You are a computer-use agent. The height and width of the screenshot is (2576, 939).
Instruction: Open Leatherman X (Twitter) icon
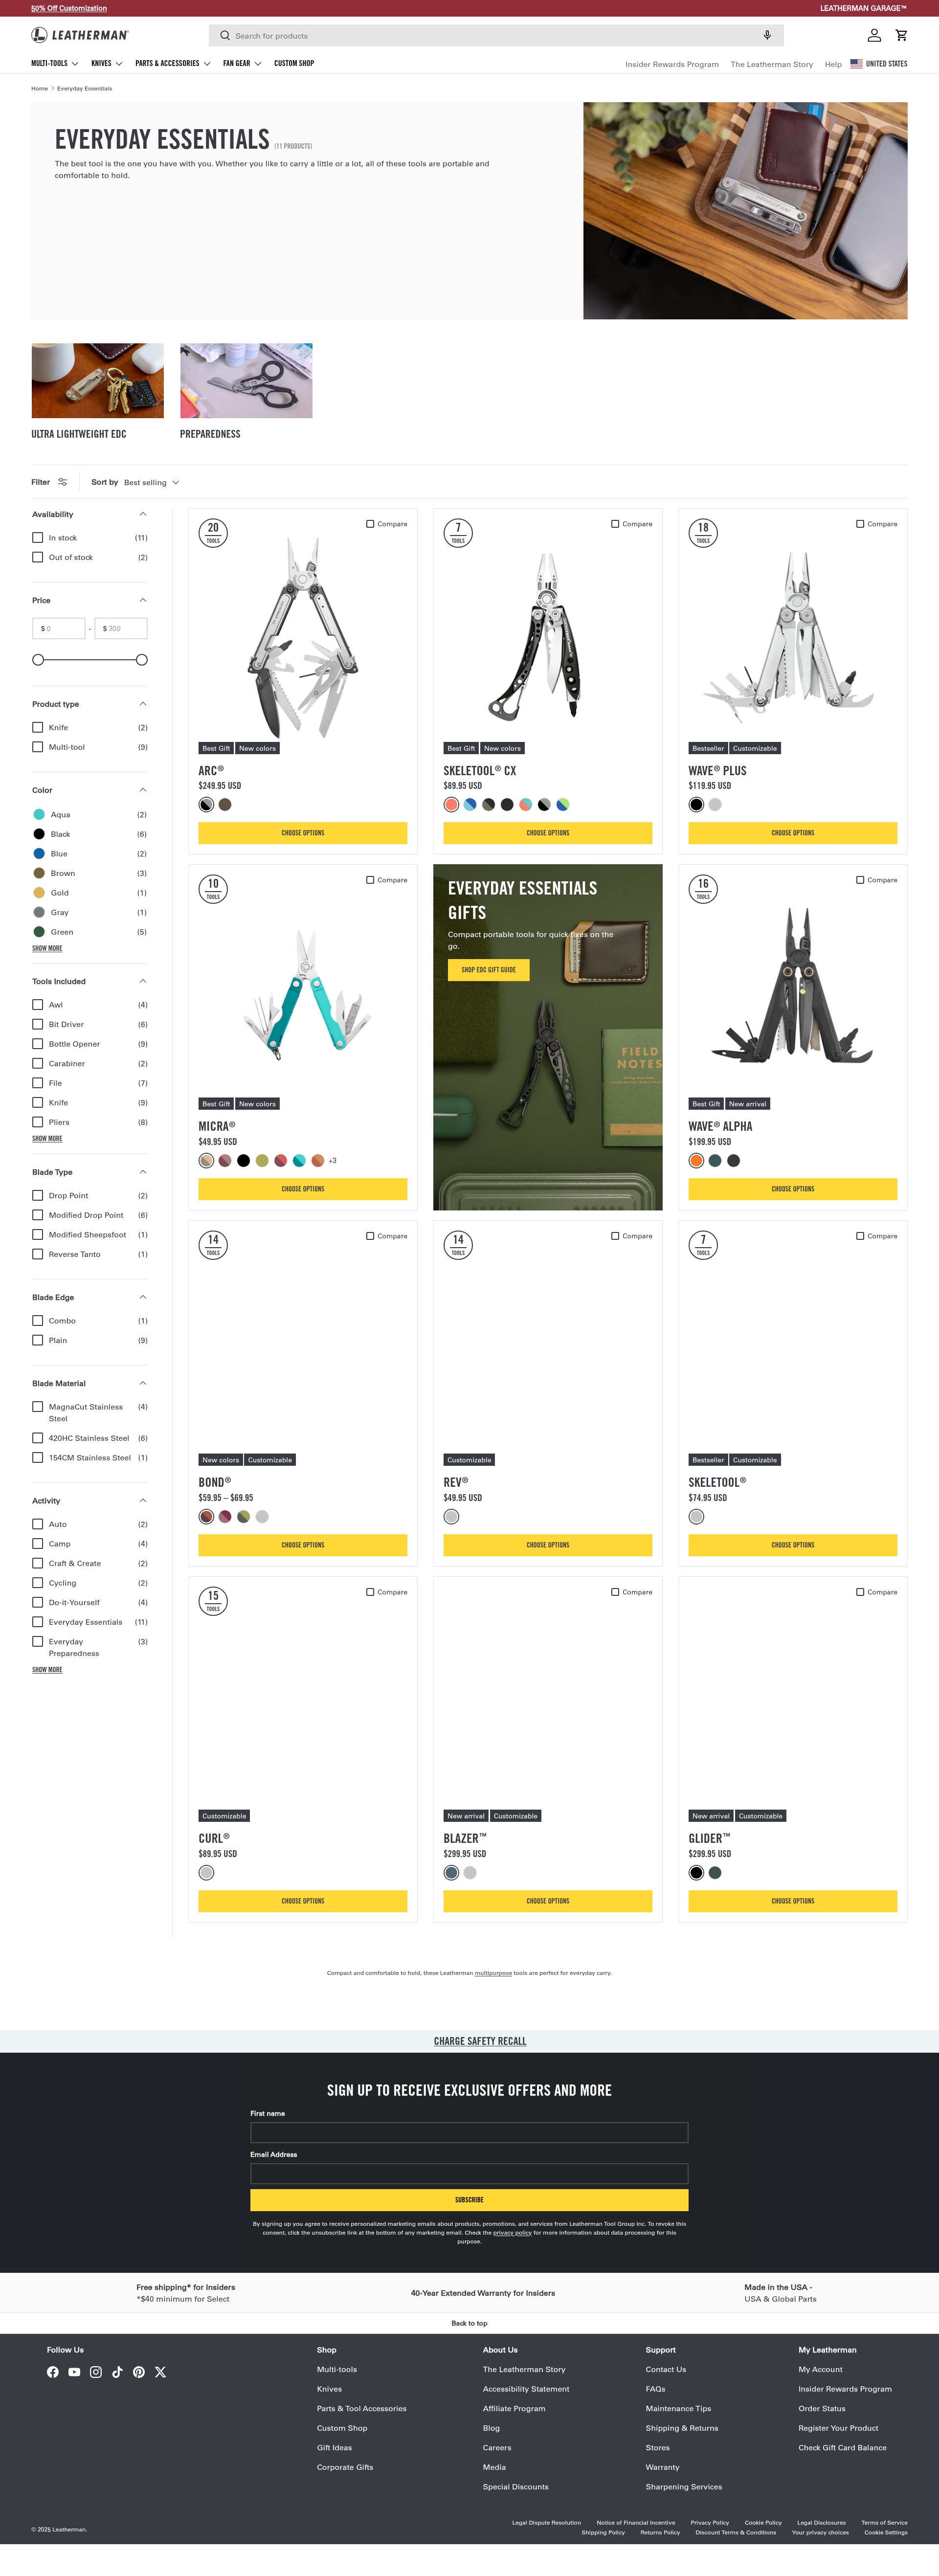pyautogui.click(x=160, y=2372)
